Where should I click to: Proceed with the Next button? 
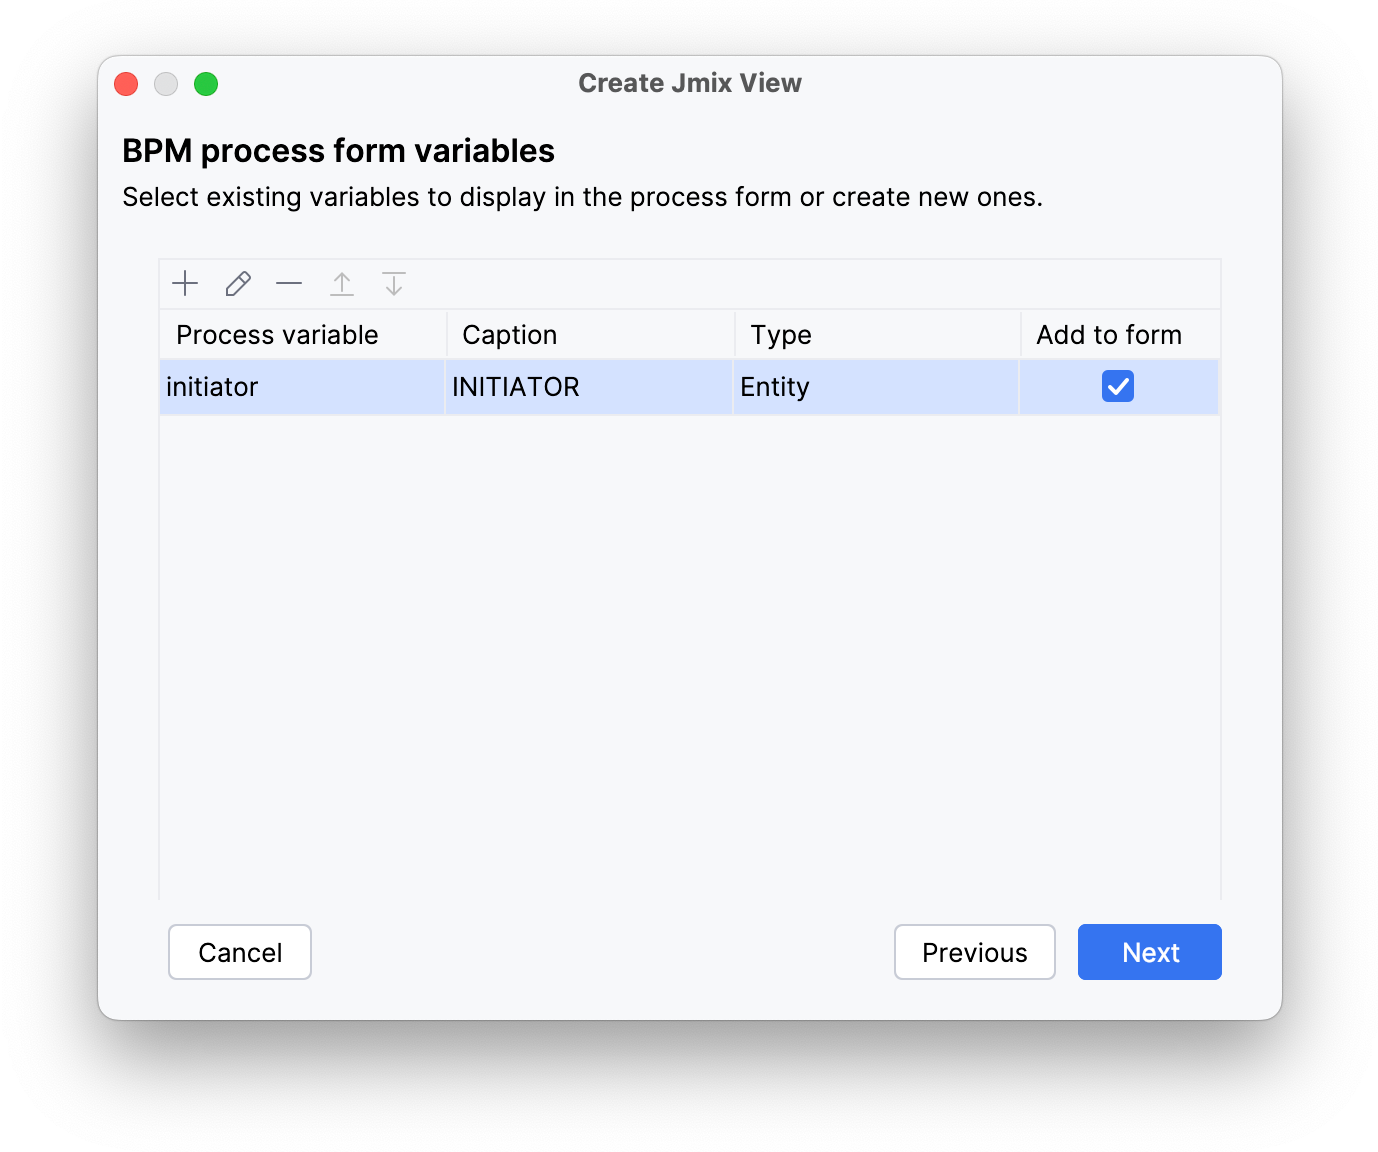[x=1149, y=952]
